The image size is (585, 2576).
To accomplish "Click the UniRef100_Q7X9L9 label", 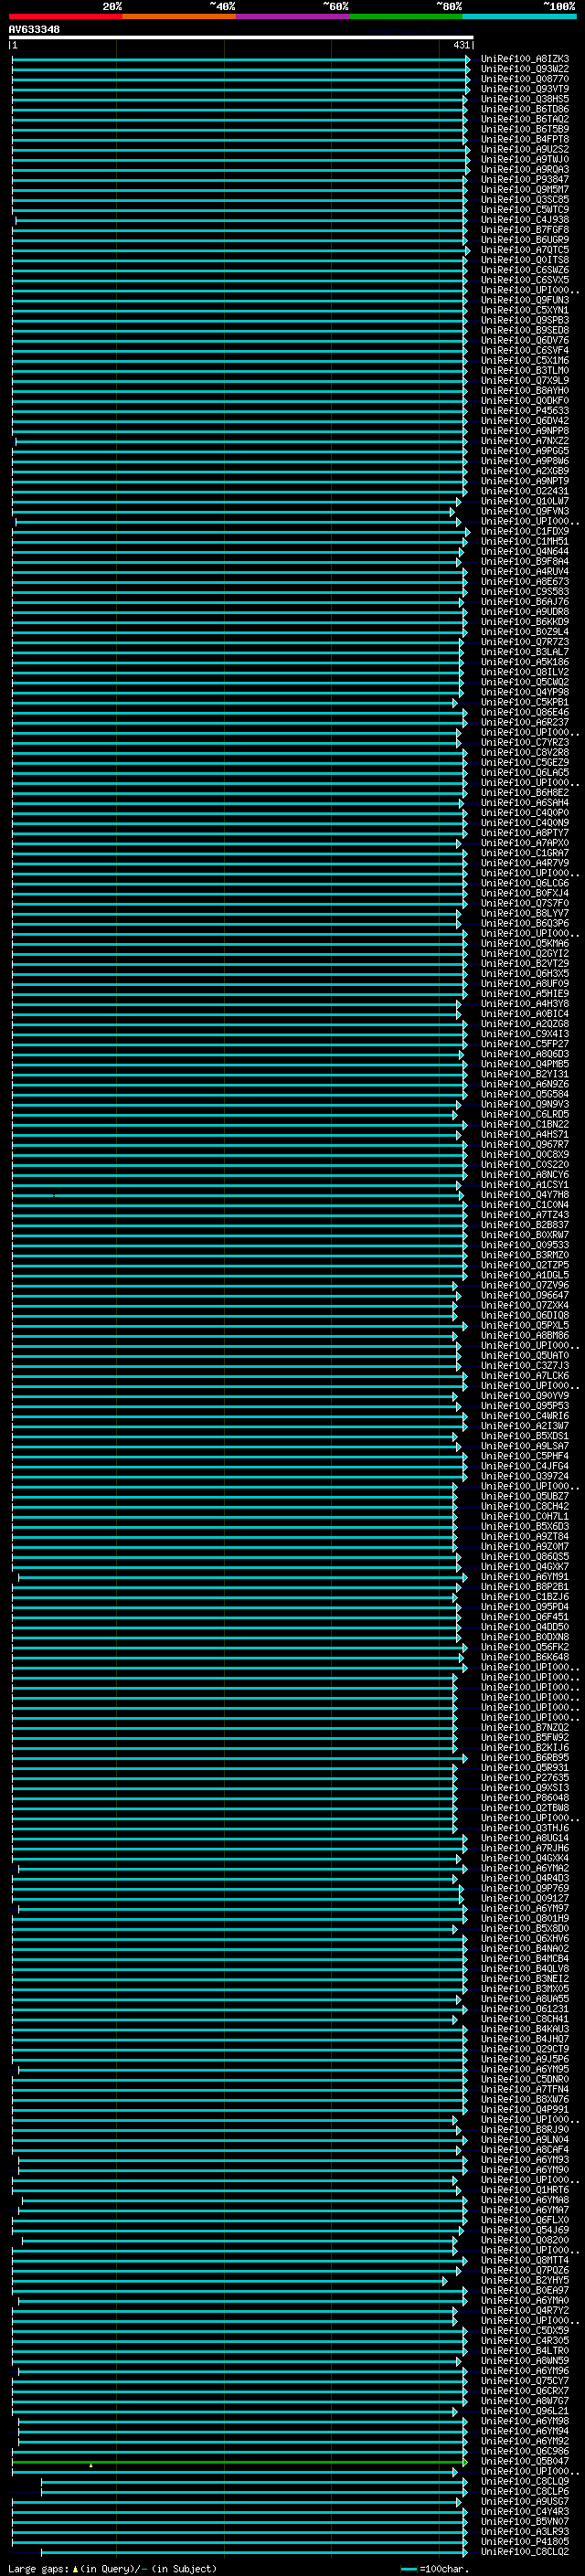I will (x=525, y=381).
